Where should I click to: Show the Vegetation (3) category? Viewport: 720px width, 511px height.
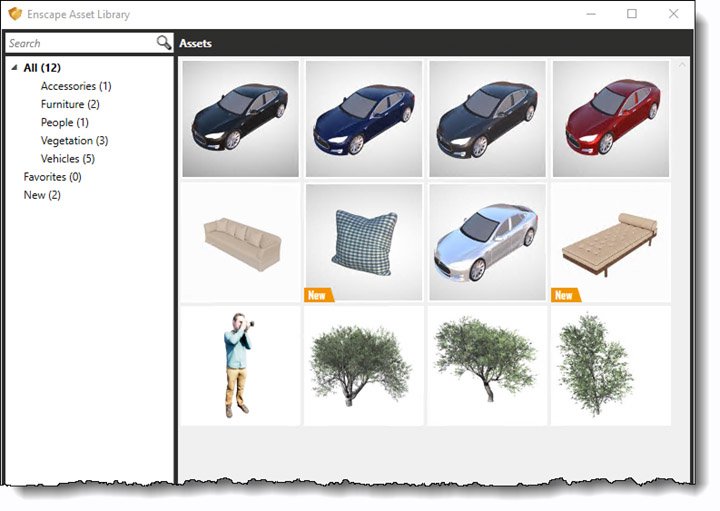74,140
